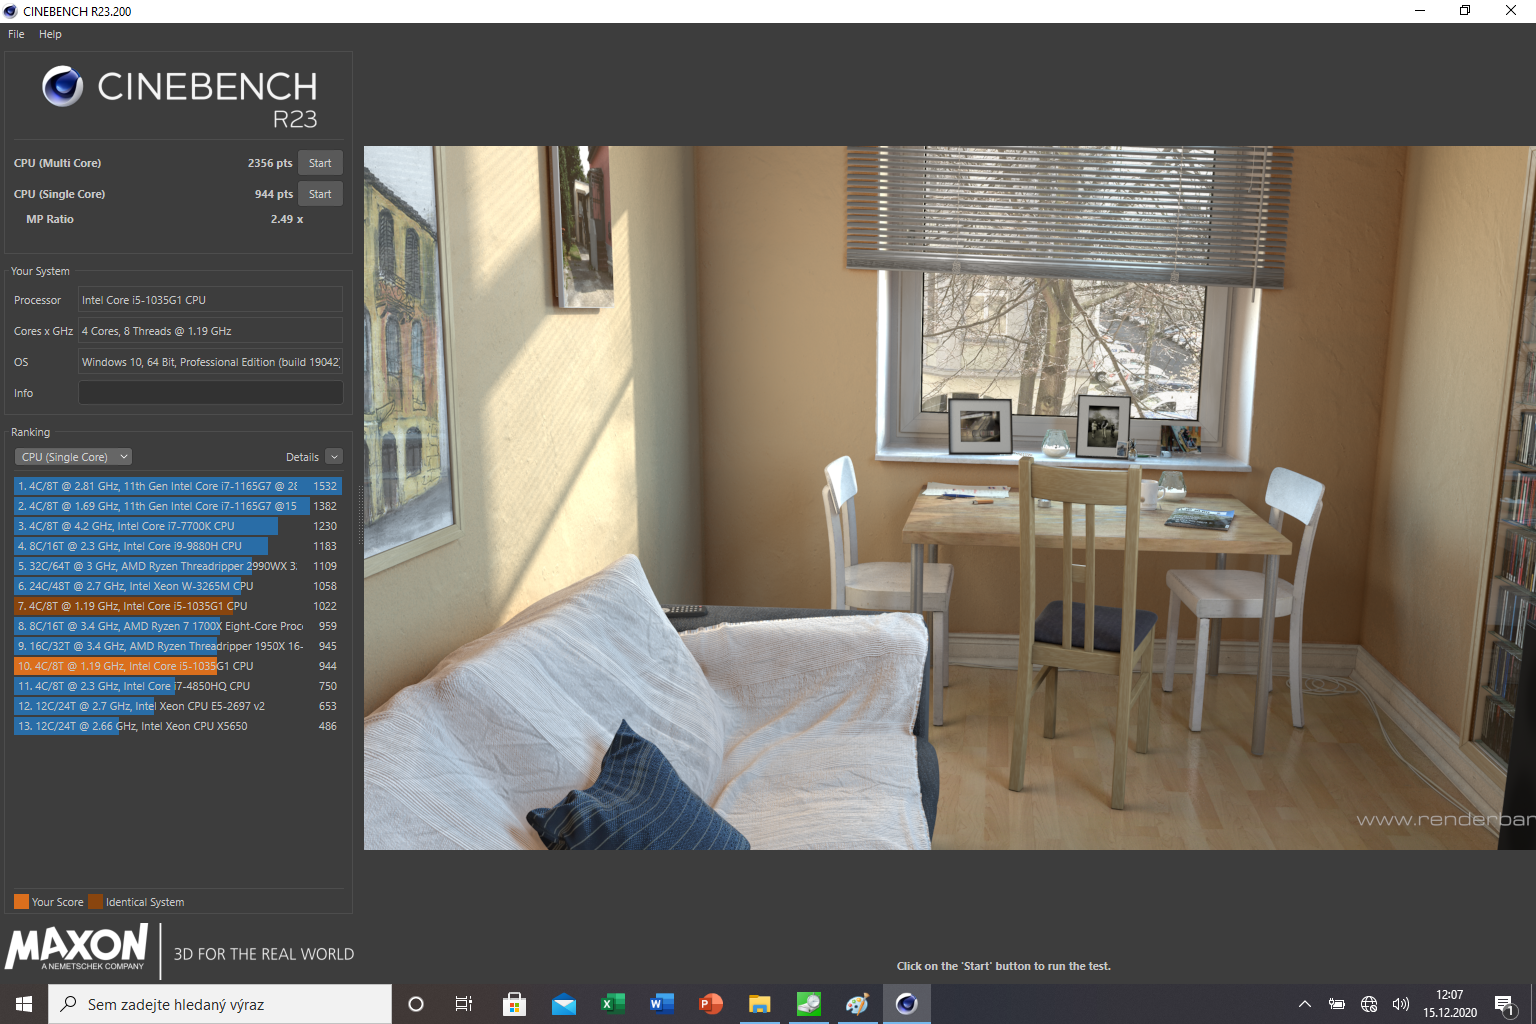Click the rendered room preview image

[x=949, y=498]
